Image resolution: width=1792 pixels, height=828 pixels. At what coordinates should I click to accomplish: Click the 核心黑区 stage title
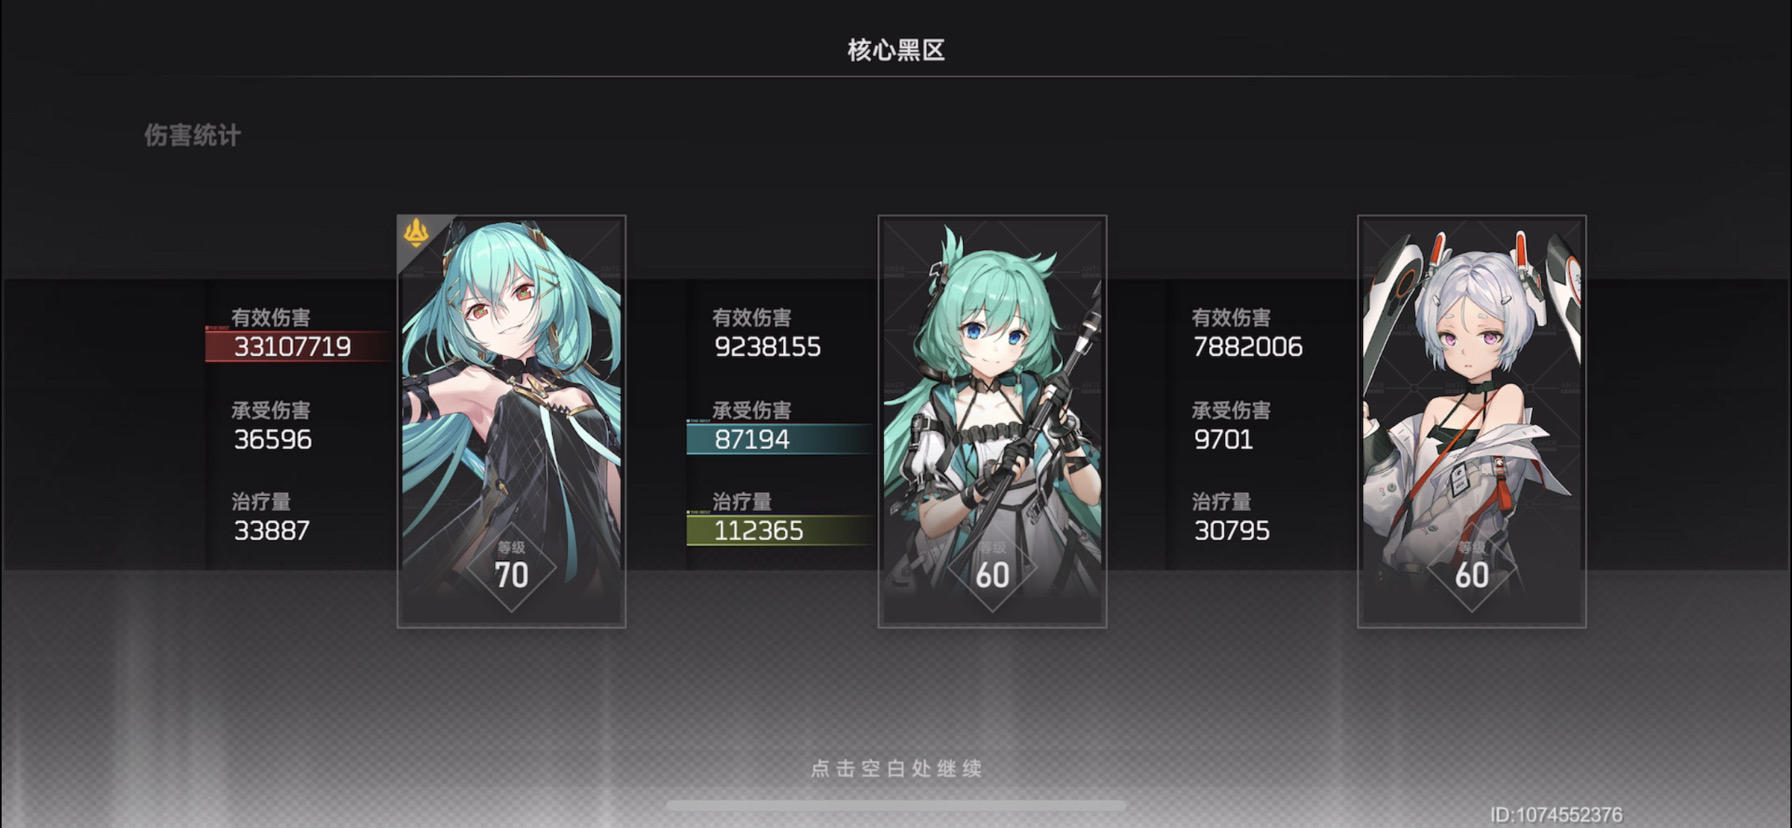pyautogui.click(x=896, y=50)
